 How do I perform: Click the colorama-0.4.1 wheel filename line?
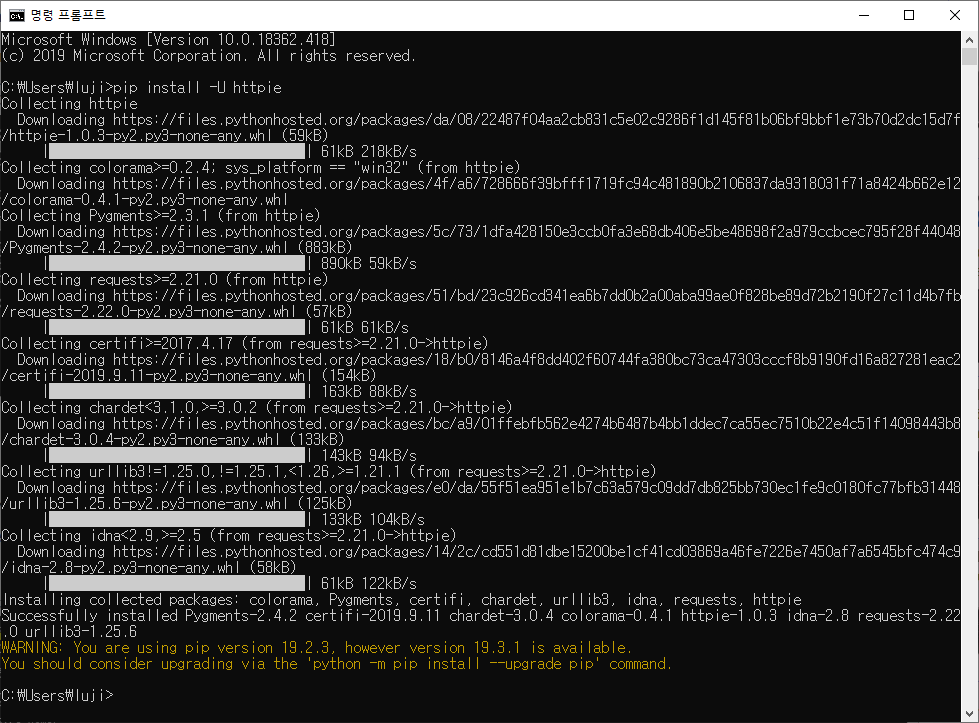pyautogui.click(x=144, y=200)
